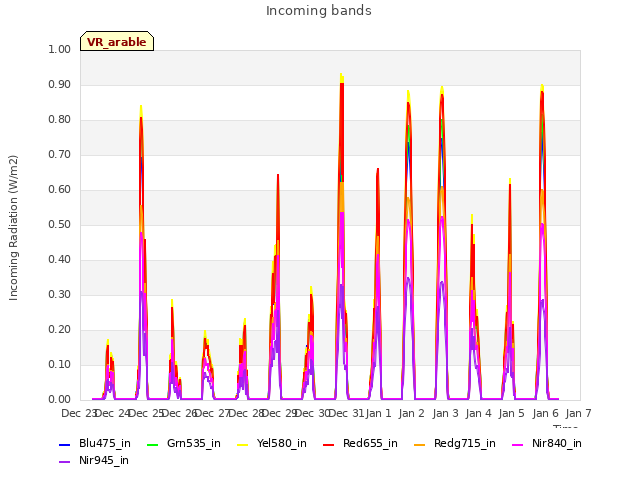Select the Redg715_in legend label
The image size is (640, 480).
pyautogui.click(x=465, y=444)
